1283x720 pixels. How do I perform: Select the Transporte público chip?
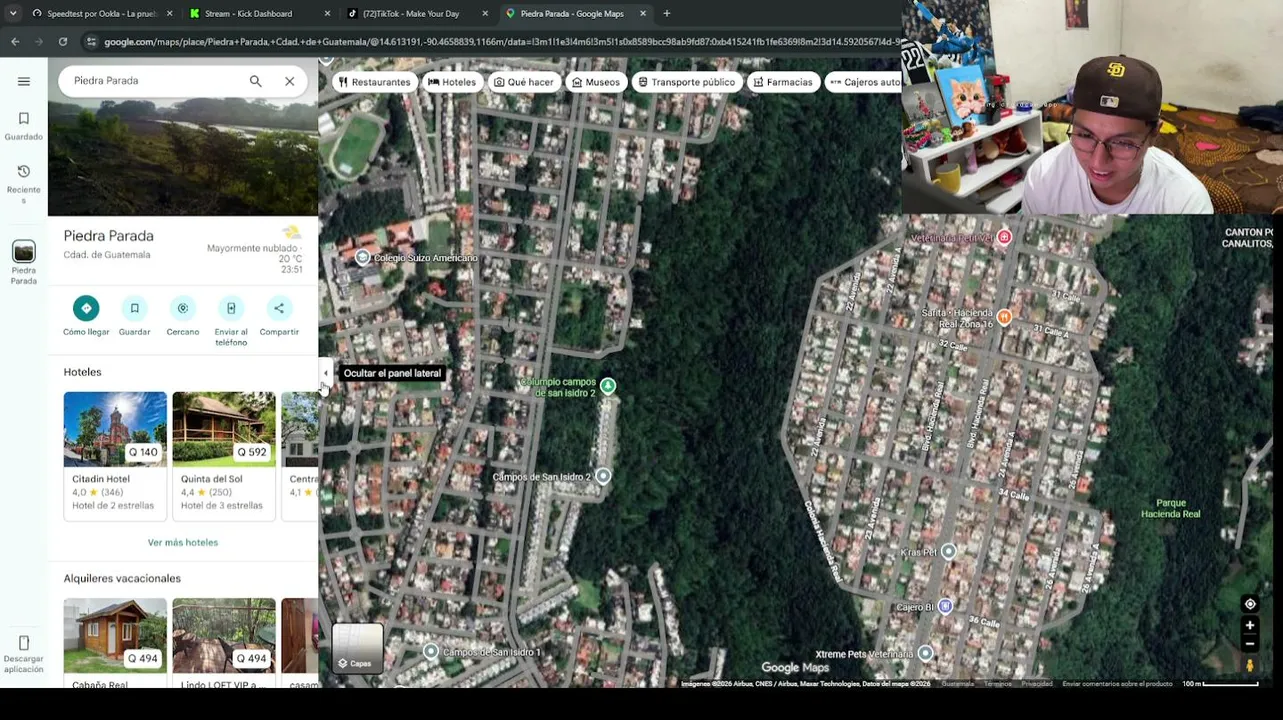686,82
